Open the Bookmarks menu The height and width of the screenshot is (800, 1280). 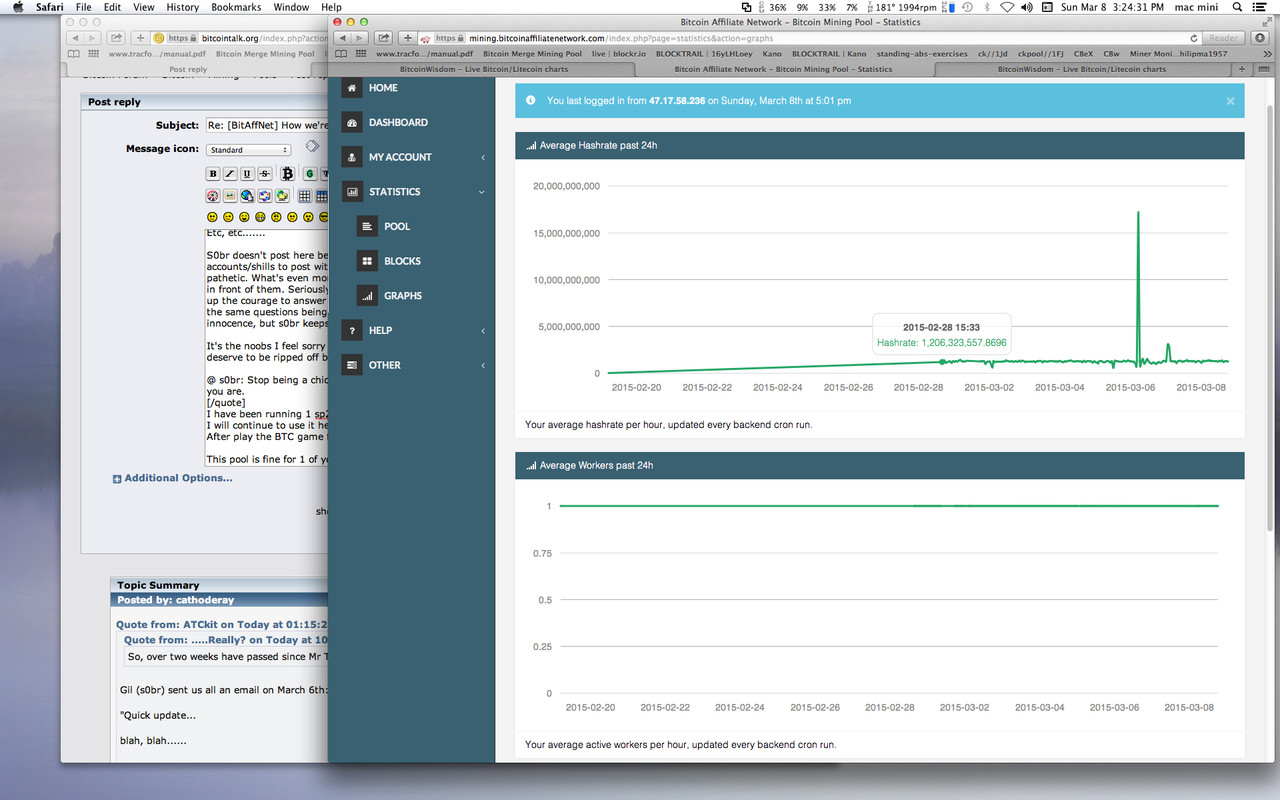point(236,7)
